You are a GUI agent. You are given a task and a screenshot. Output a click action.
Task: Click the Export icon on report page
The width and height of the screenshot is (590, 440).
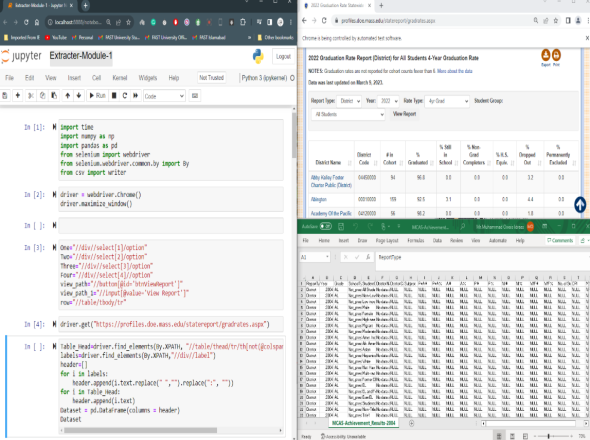tap(546, 55)
